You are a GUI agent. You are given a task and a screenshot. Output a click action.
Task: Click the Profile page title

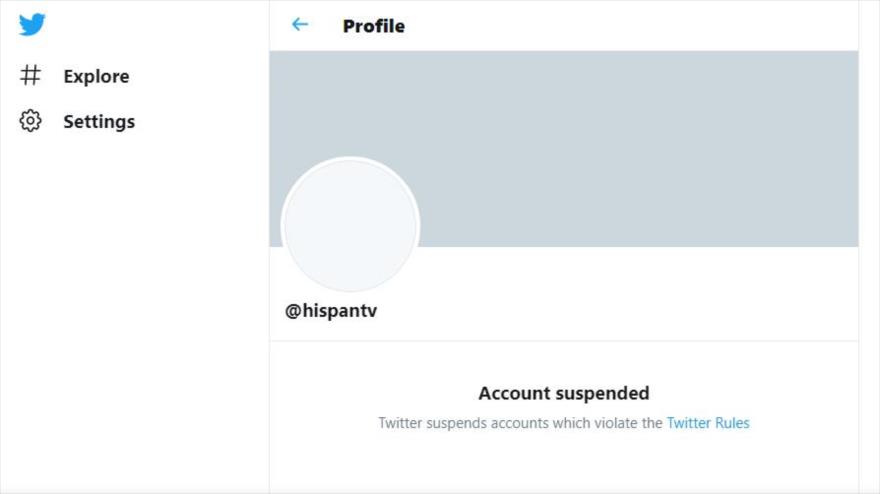pyautogui.click(x=374, y=26)
